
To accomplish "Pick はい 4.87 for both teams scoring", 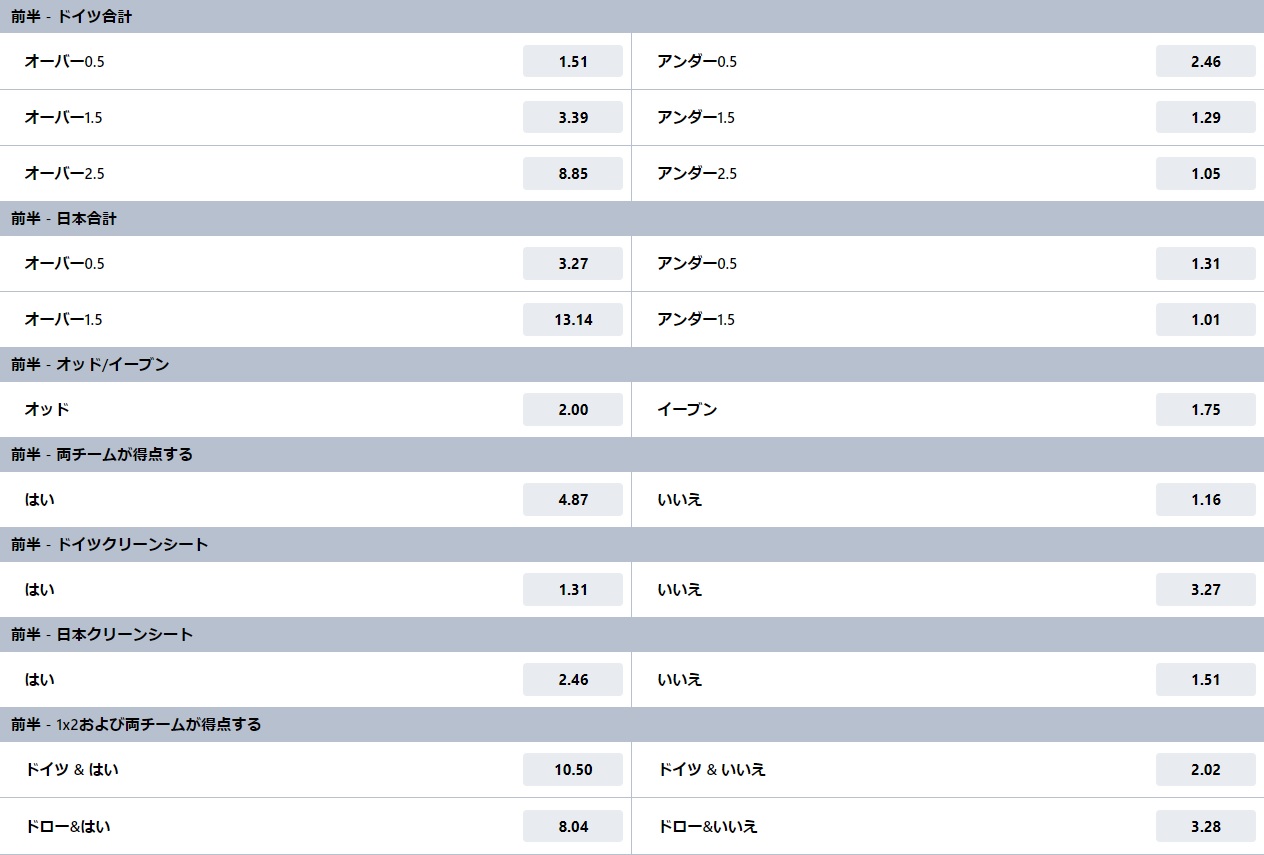I will [x=573, y=499].
